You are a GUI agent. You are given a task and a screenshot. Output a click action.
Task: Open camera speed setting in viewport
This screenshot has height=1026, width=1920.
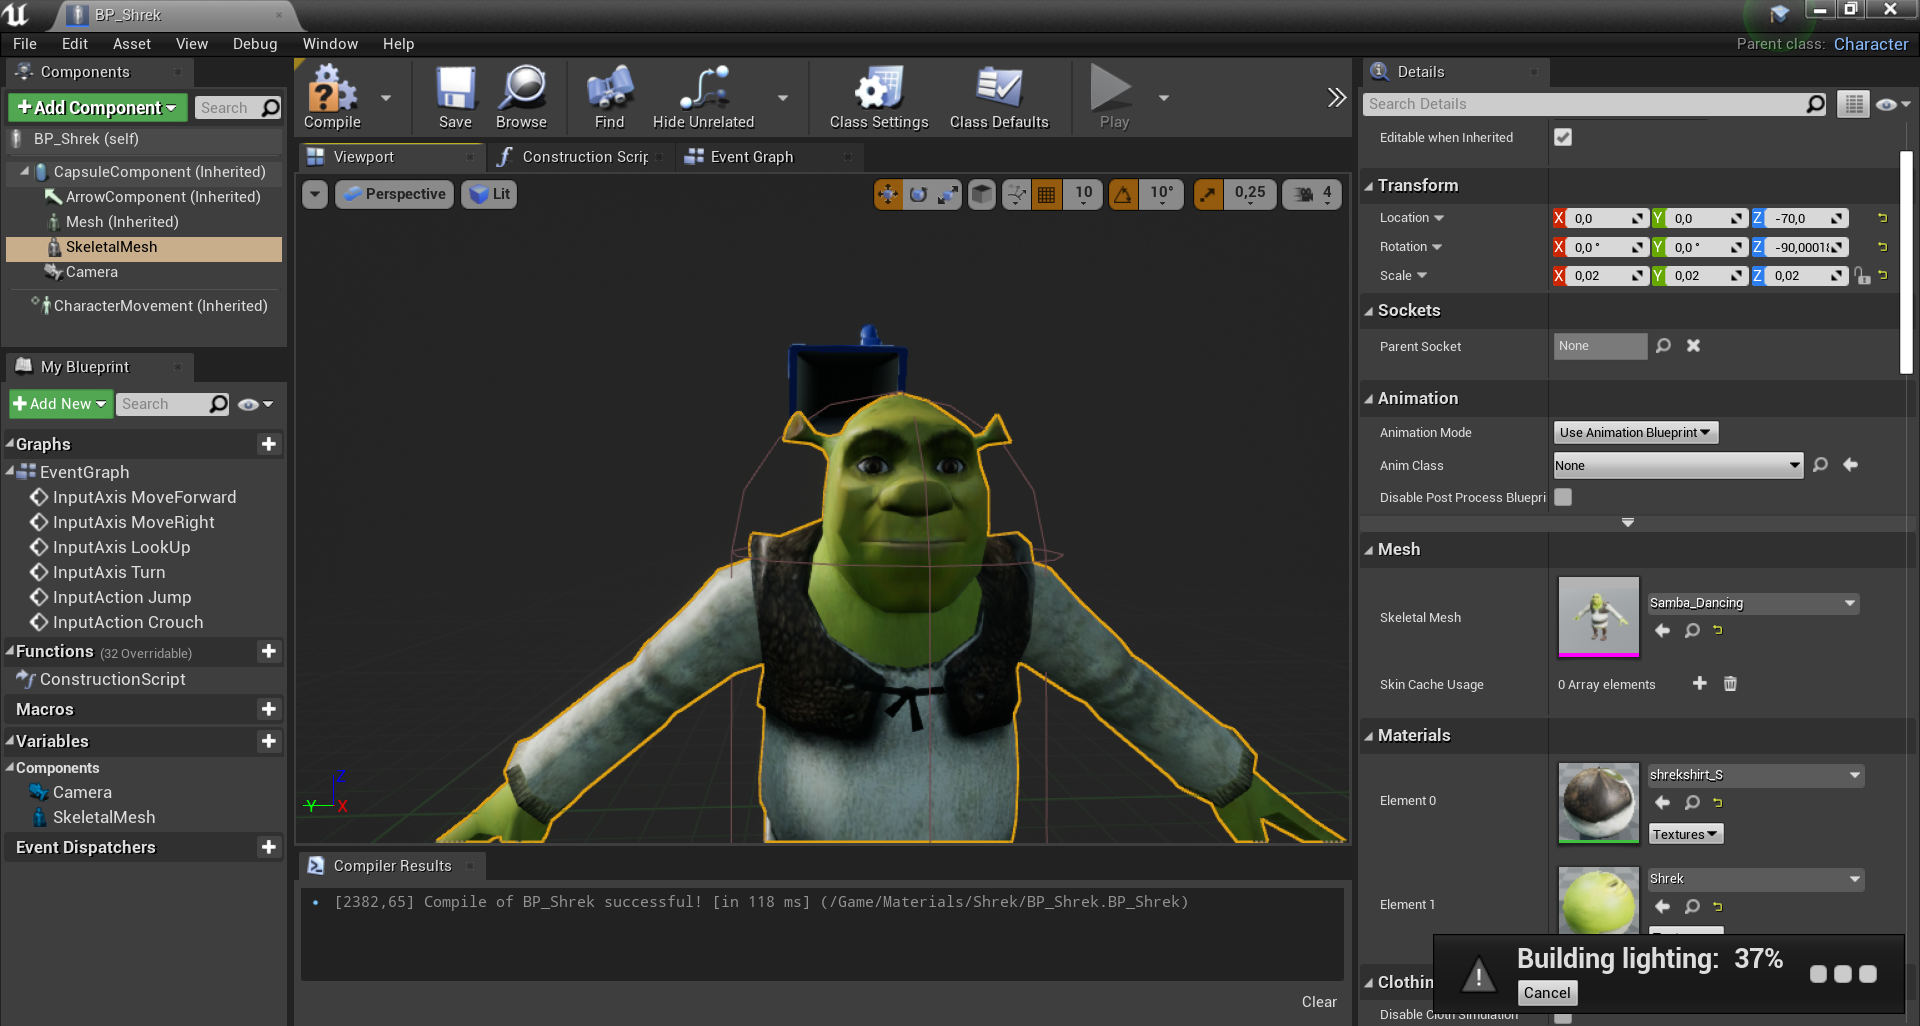click(x=1311, y=194)
